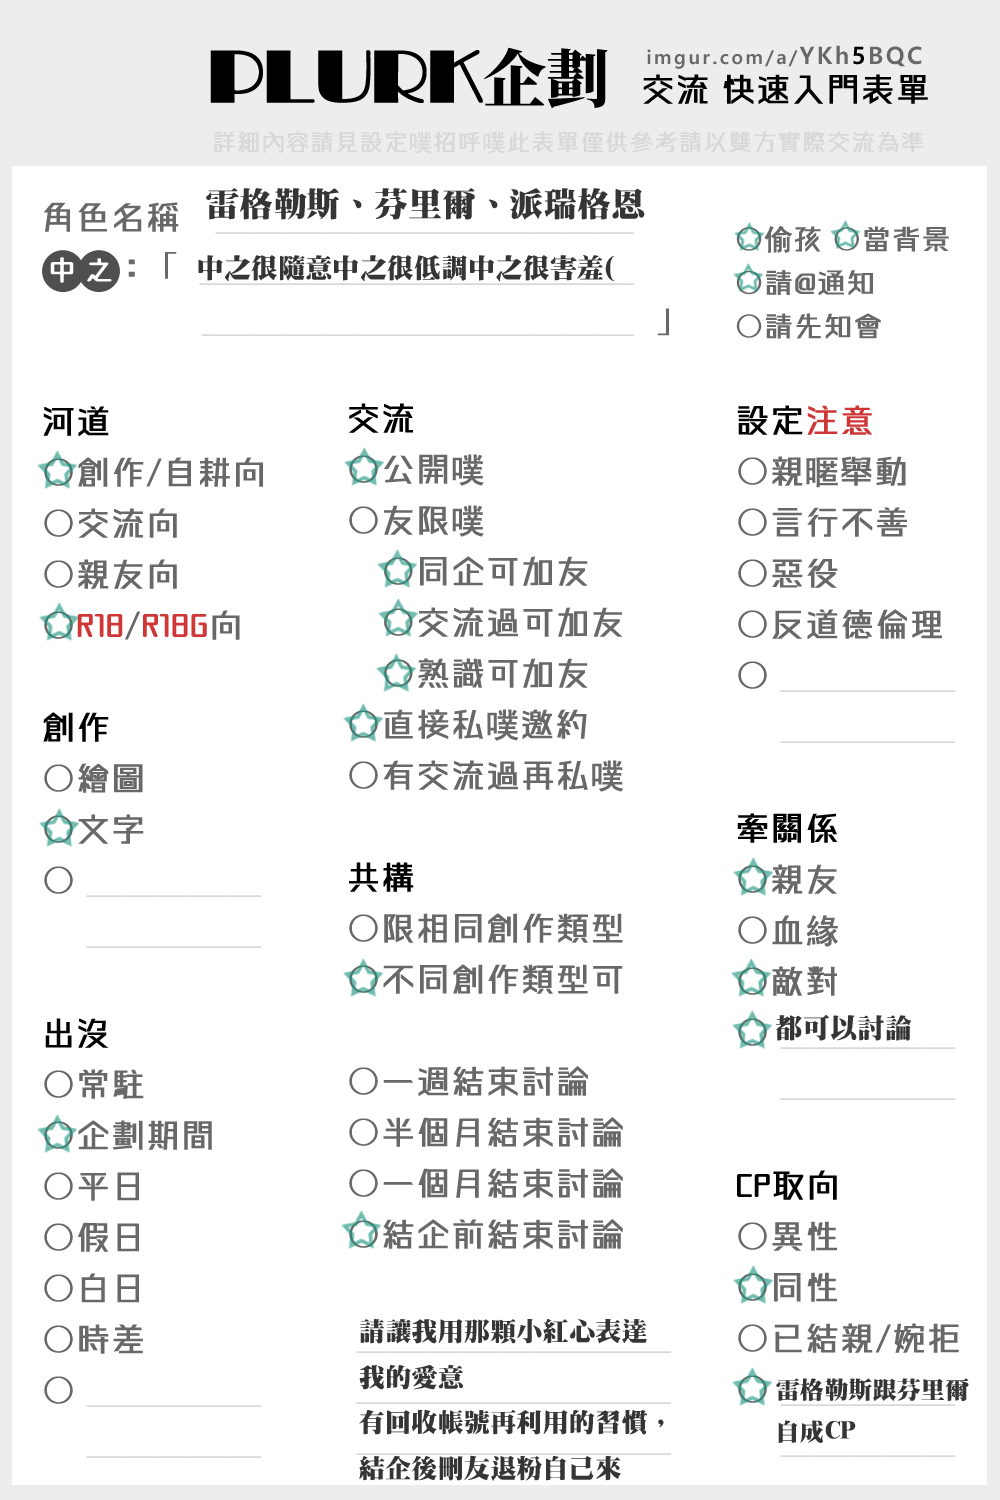Click the star marker beside 公開噗

tap(364, 468)
